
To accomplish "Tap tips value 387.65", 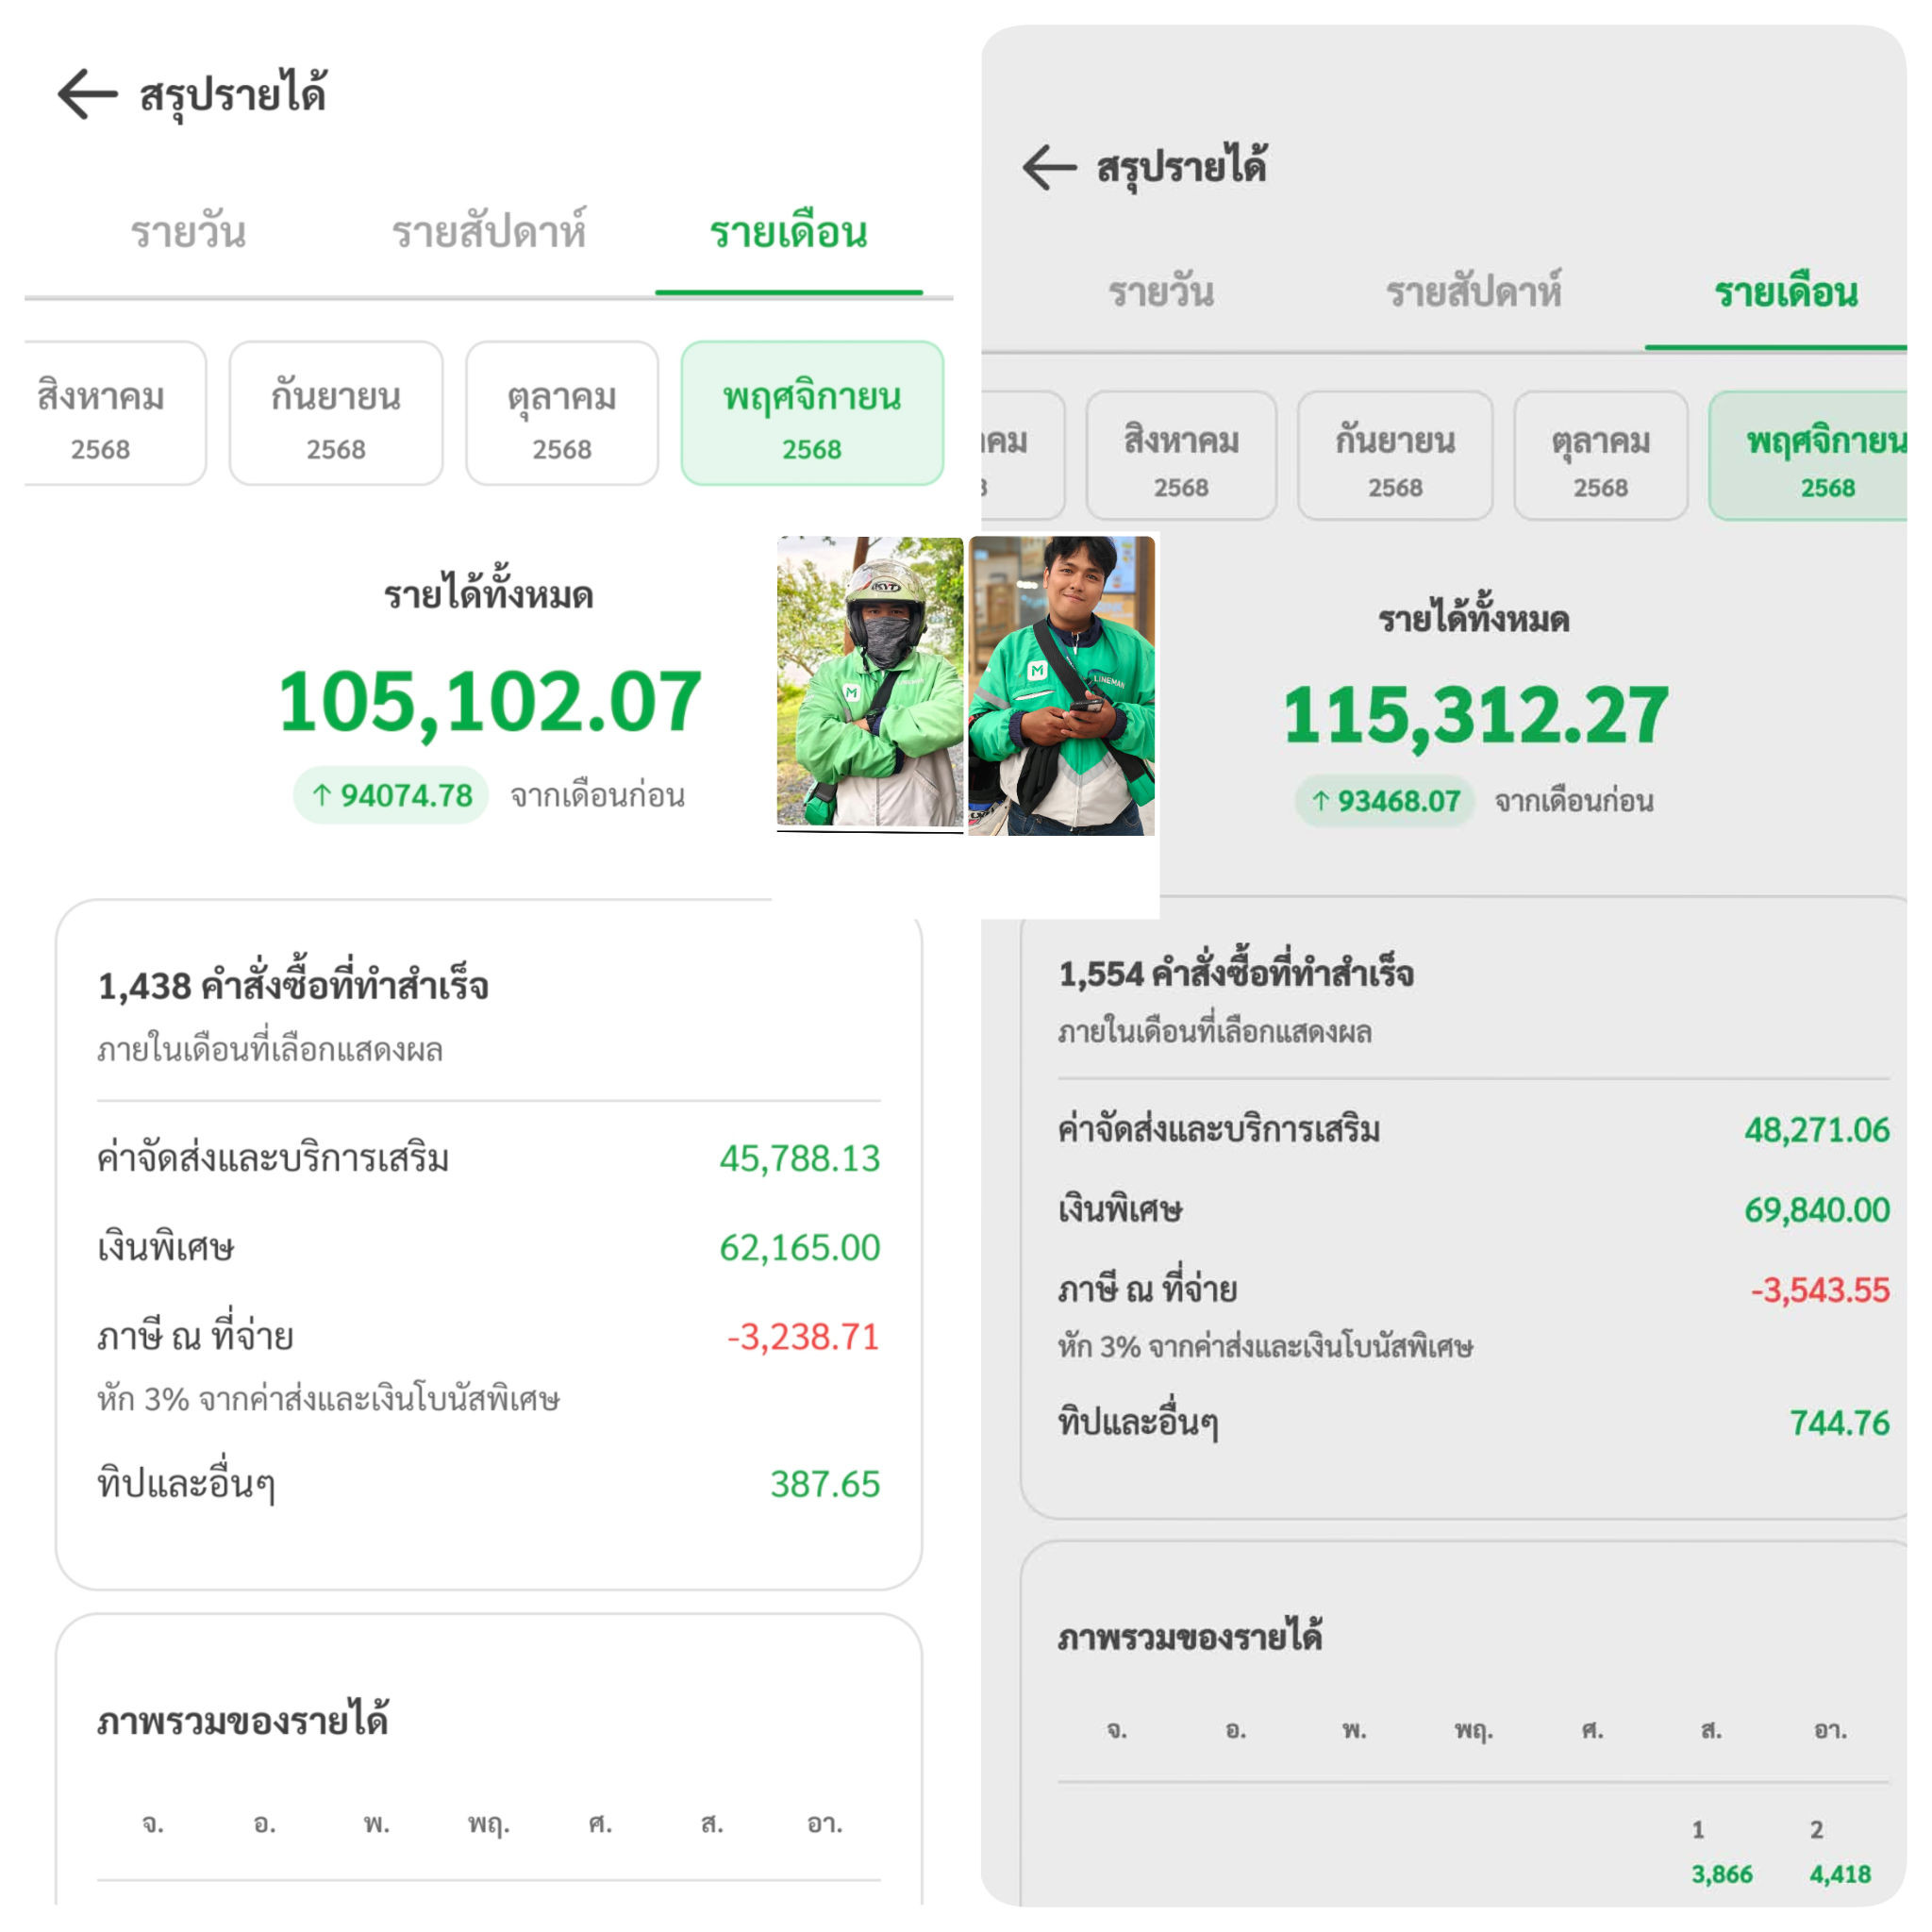I will tap(825, 1485).
